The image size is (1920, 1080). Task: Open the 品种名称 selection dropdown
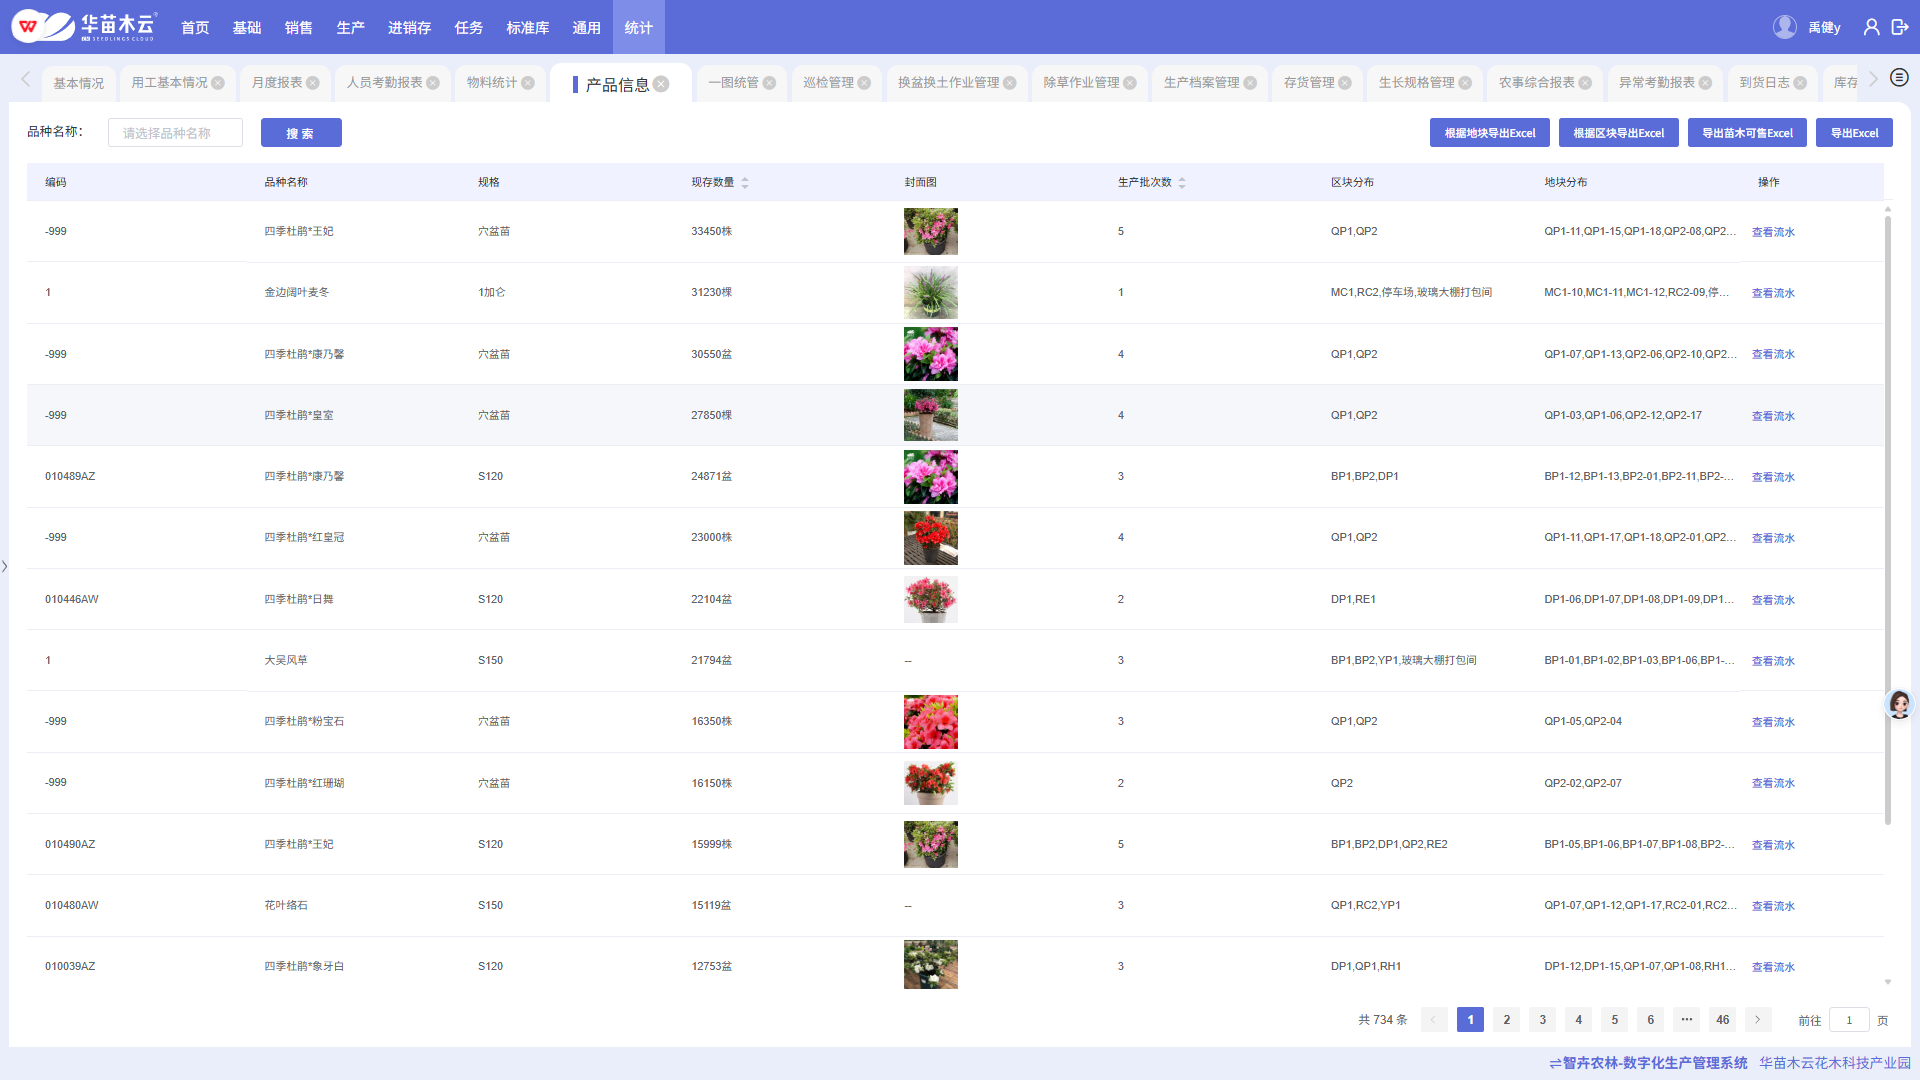pos(175,133)
